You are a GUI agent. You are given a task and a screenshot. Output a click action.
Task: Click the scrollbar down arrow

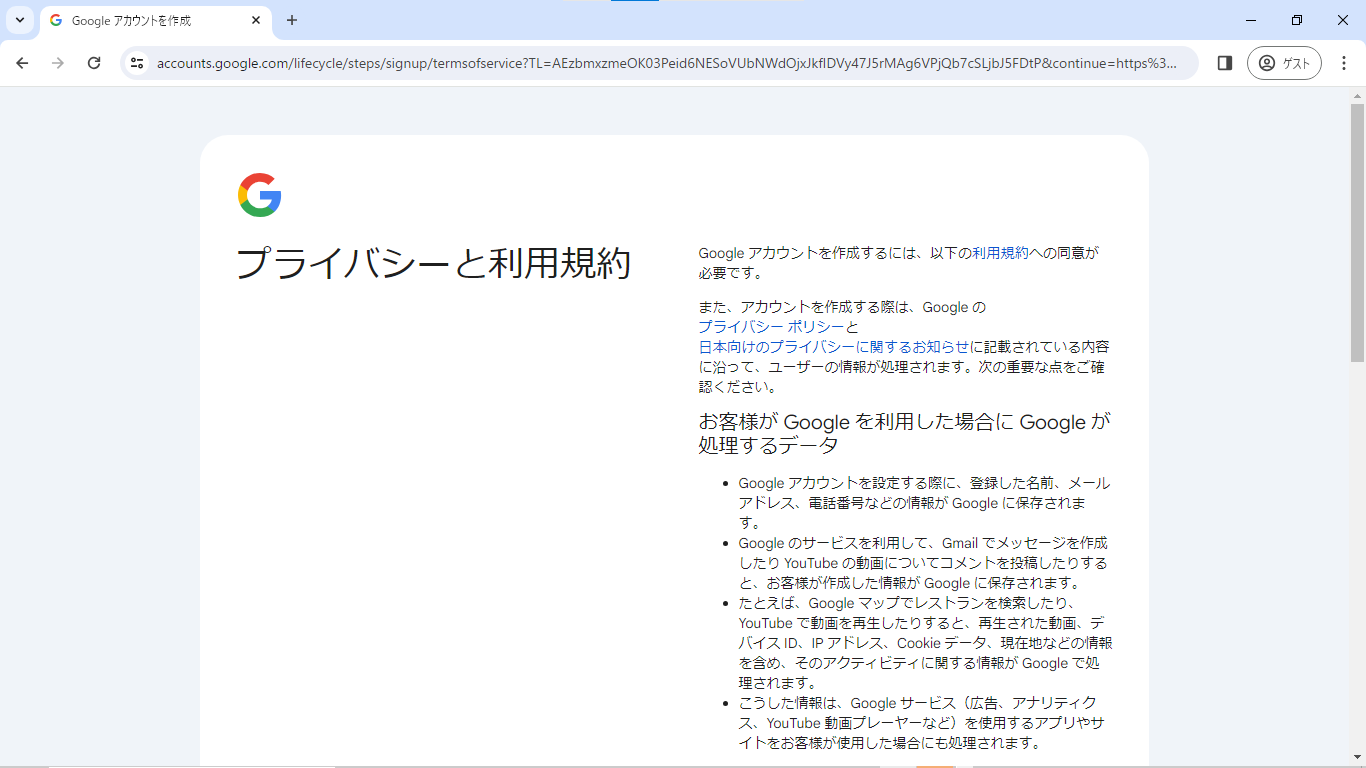click(x=1357, y=759)
